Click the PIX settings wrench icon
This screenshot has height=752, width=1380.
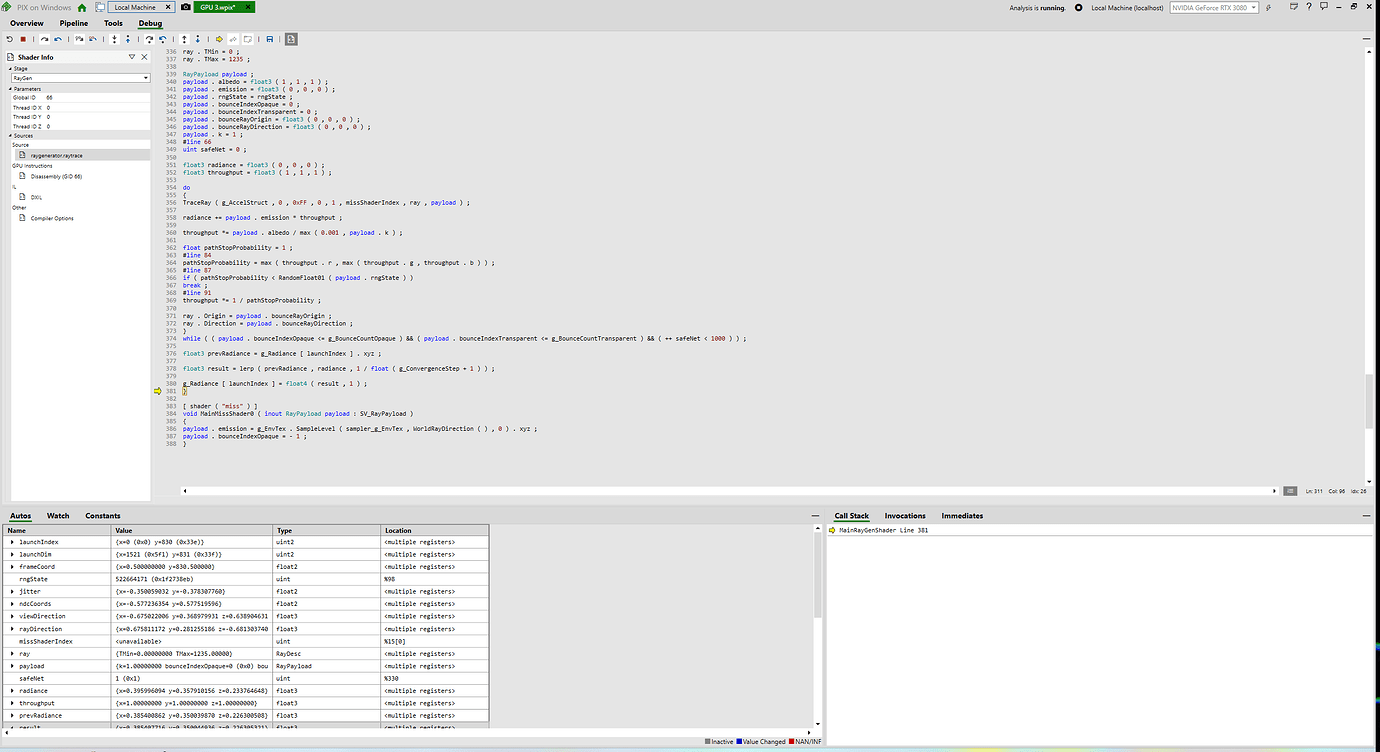[x=1269, y=7]
